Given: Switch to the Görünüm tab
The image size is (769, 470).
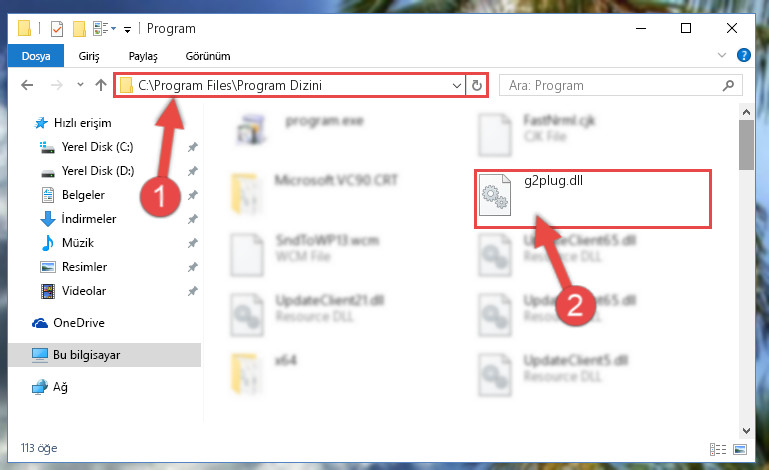Looking at the screenshot, I should [x=207, y=56].
